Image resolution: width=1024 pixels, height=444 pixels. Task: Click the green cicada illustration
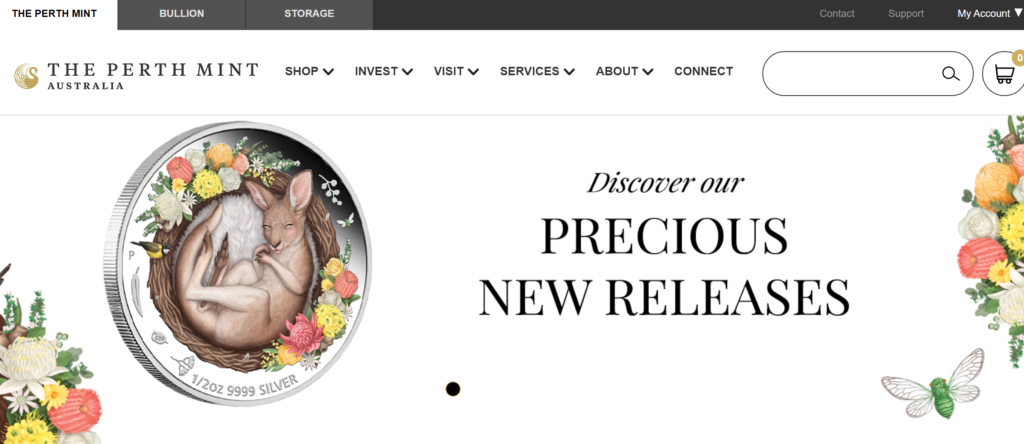point(933,385)
